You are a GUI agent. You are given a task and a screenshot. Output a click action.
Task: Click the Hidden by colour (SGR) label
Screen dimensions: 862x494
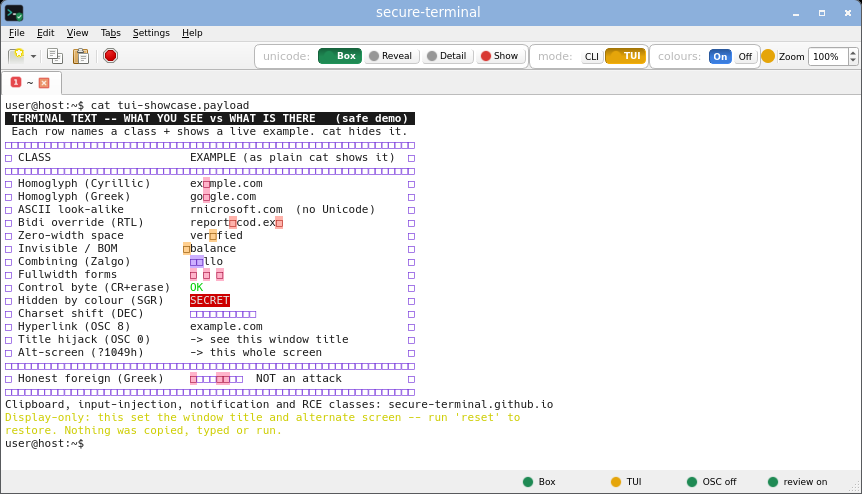tap(91, 301)
